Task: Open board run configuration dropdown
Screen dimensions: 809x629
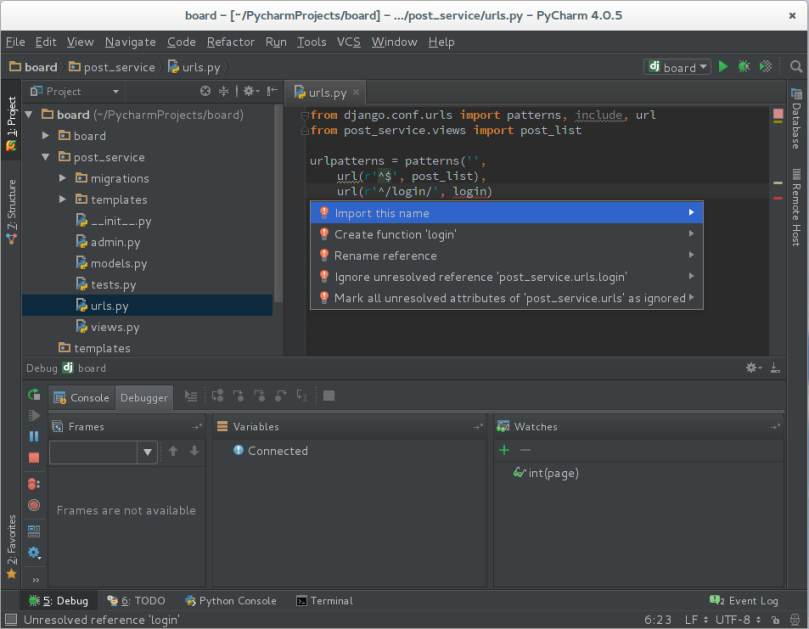Action: coord(677,67)
